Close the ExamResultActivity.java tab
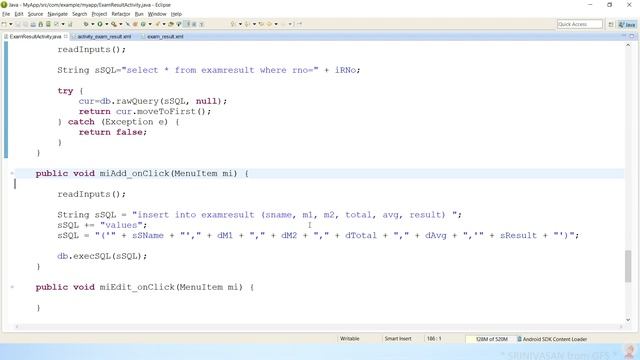 point(65,36)
